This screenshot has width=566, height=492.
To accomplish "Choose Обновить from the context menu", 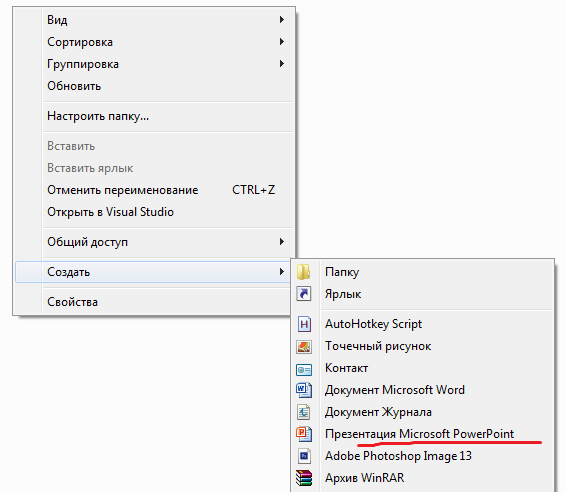I will coord(154,86).
